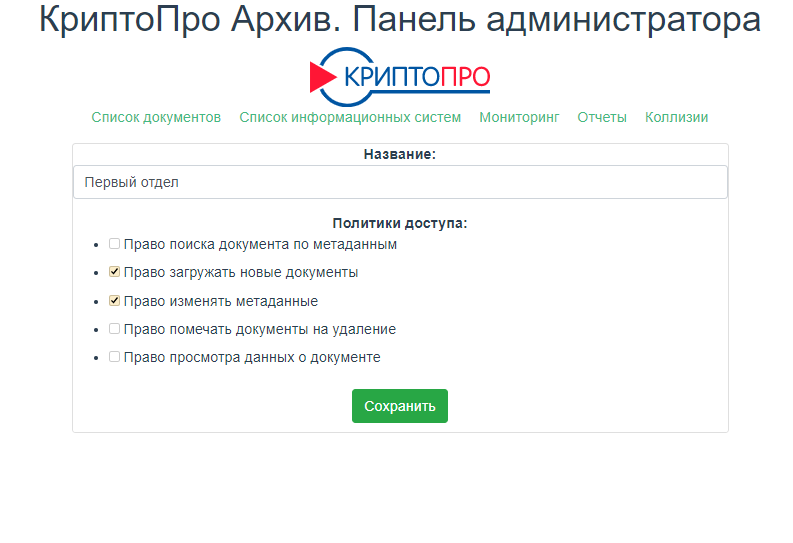The image size is (793, 543).
Task: Click the КриптоПро logo image
Action: pyautogui.click(x=400, y=77)
